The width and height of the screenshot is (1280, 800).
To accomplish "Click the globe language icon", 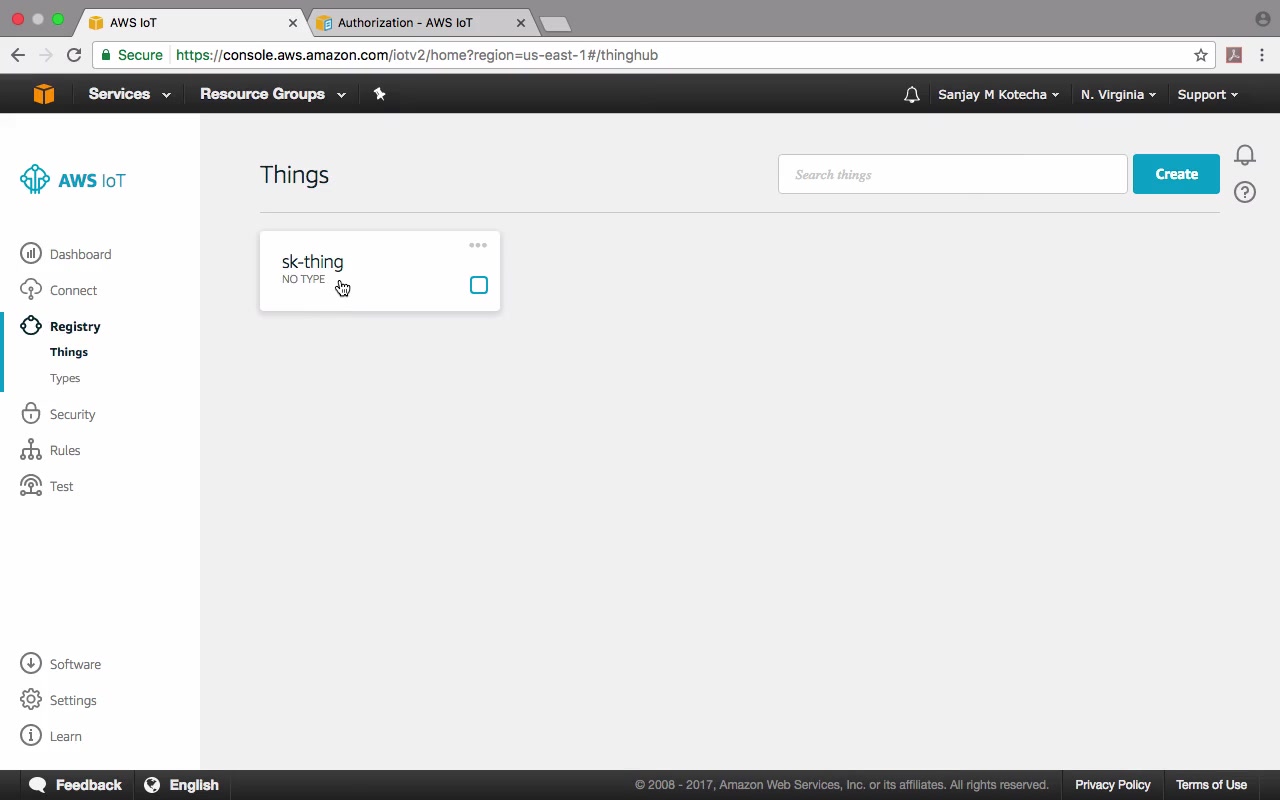I will tap(152, 785).
